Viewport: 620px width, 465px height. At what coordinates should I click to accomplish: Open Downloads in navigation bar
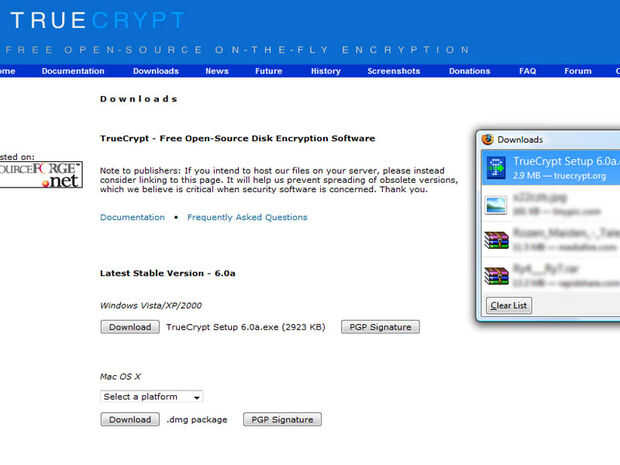(x=156, y=71)
